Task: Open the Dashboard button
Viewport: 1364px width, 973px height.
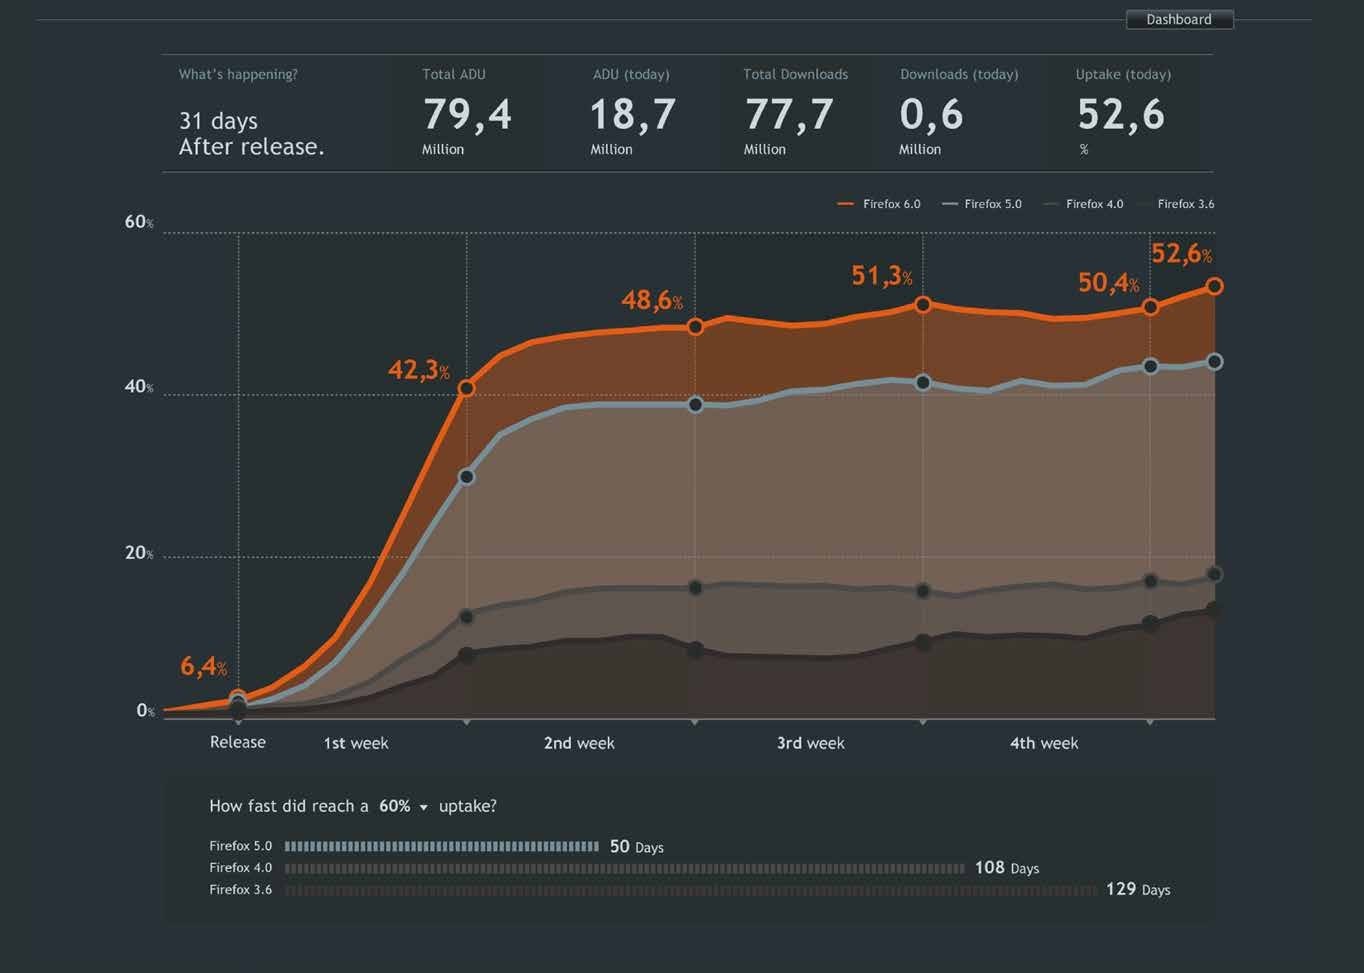Action: click(1179, 19)
